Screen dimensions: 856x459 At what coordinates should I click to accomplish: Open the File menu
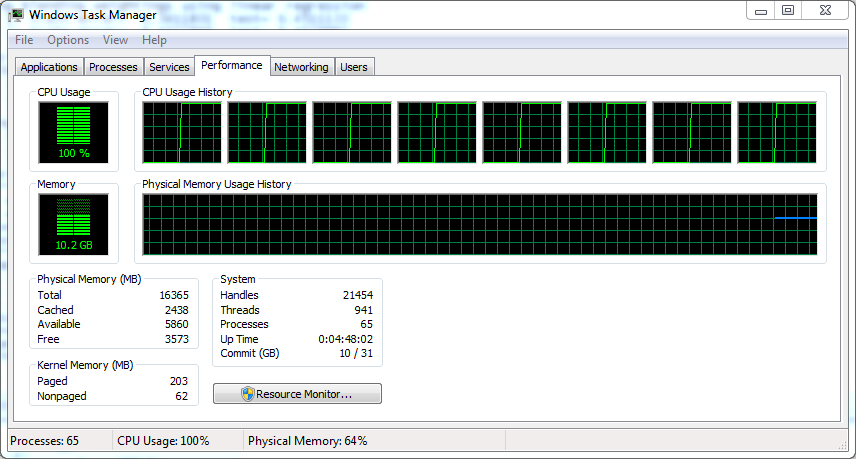(x=24, y=40)
